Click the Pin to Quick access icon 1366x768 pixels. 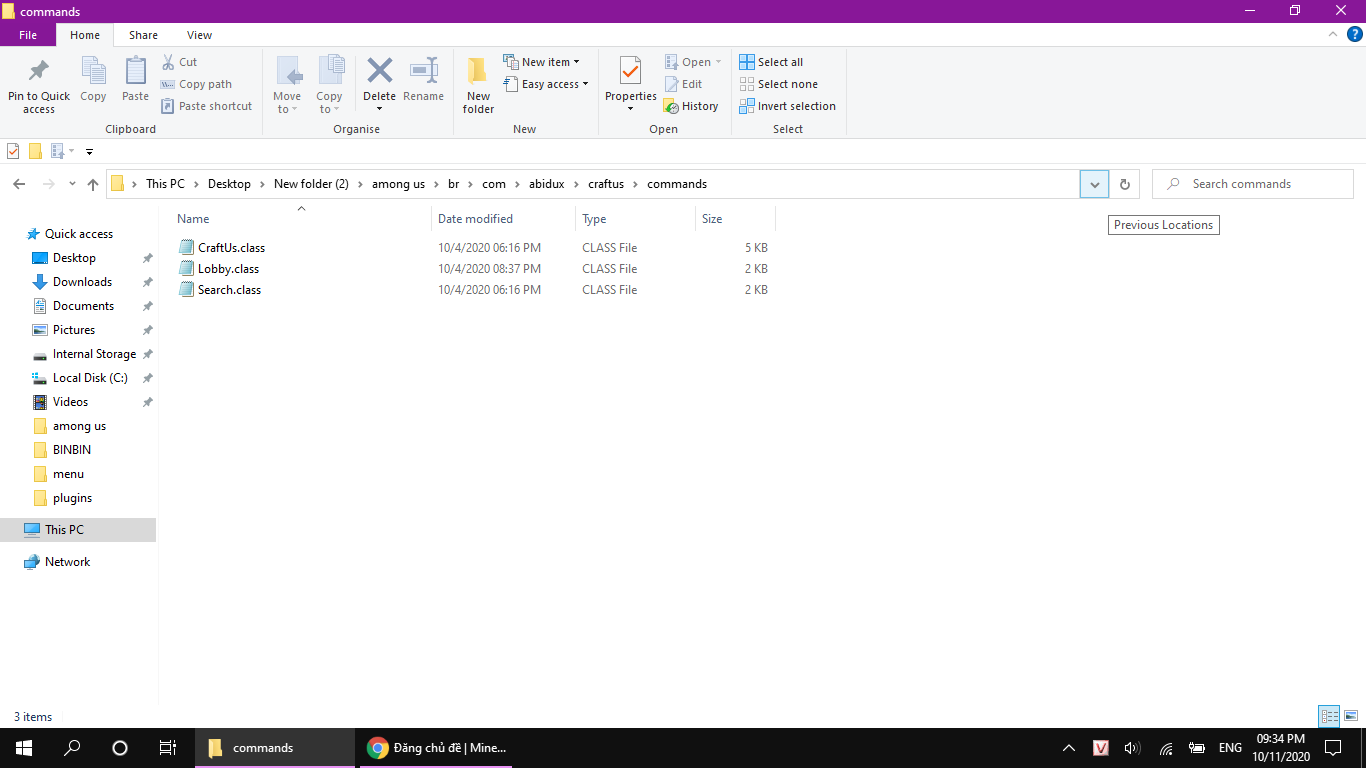coord(39,72)
